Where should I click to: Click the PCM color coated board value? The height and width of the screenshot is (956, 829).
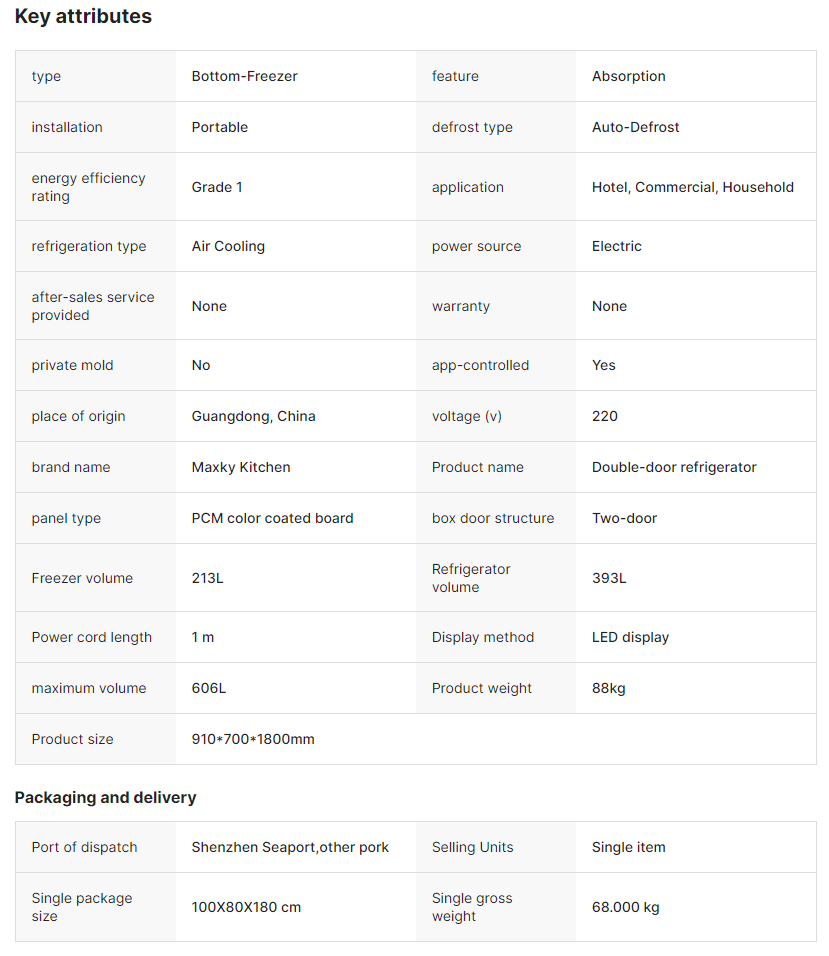(272, 518)
